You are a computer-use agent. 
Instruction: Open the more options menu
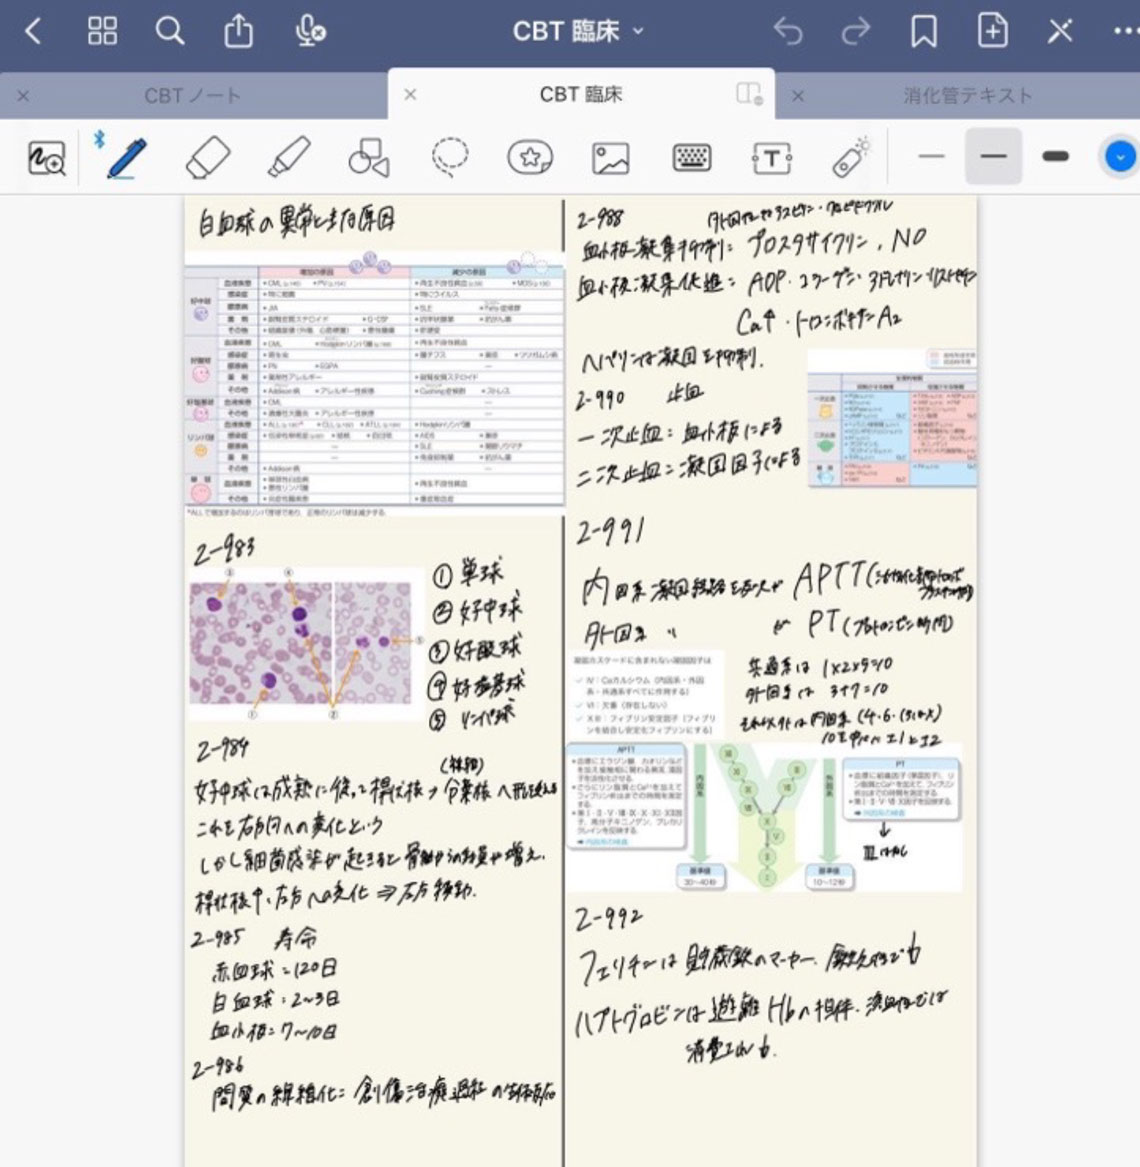coord(1125,31)
